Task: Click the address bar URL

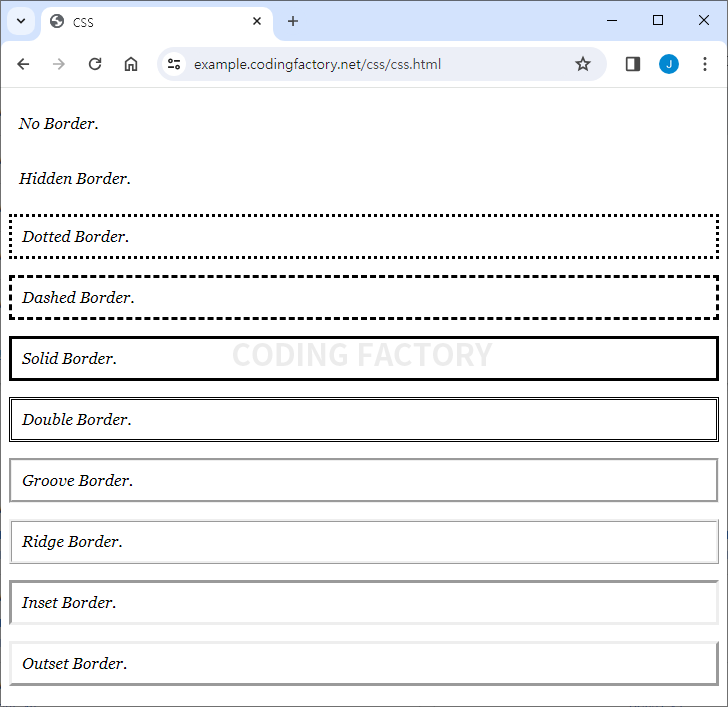Action: (x=317, y=64)
